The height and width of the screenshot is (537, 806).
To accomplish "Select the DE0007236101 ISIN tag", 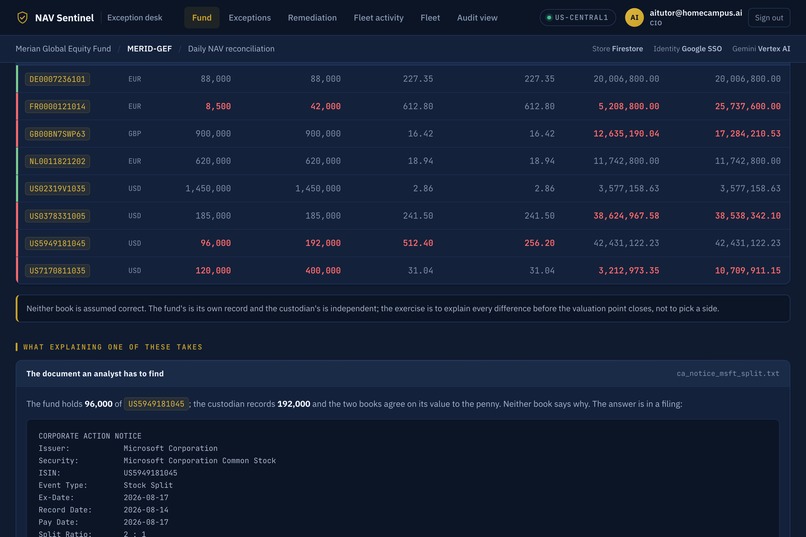I will (x=58, y=79).
